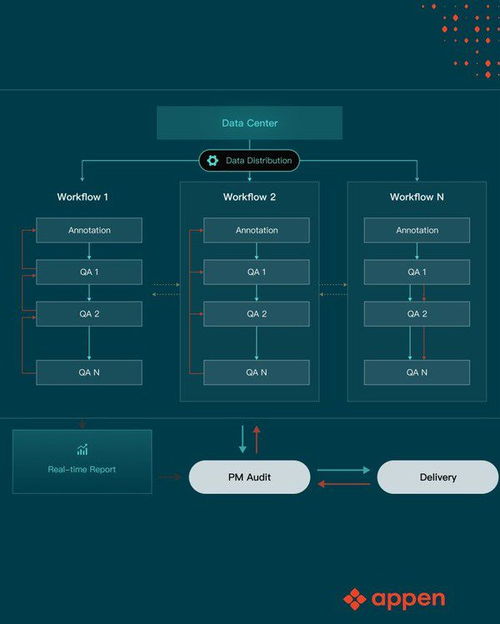The height and width of the screenshot is (624, 500).
Task: Click the Appen logo icon
Action: pos(354,599)
